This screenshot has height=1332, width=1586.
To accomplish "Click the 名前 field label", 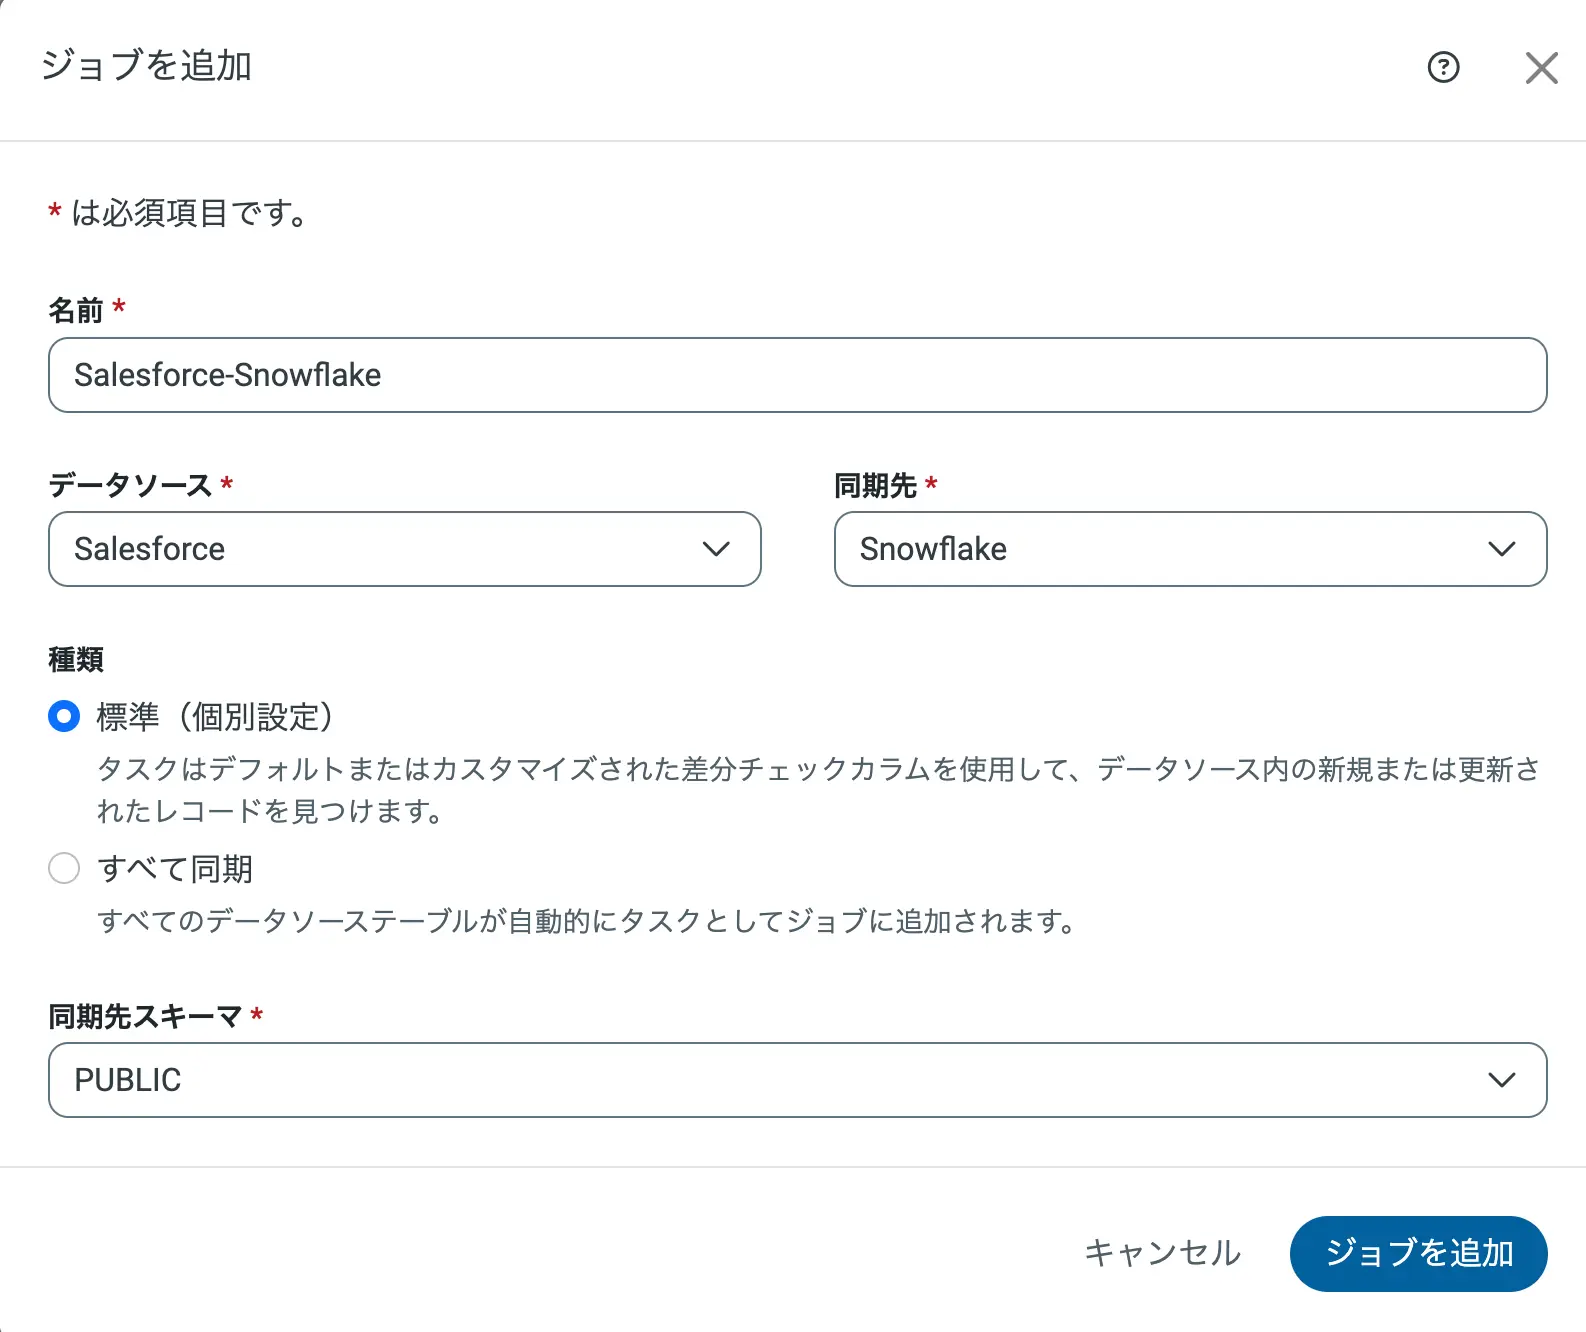I will [x=76, y=311].
